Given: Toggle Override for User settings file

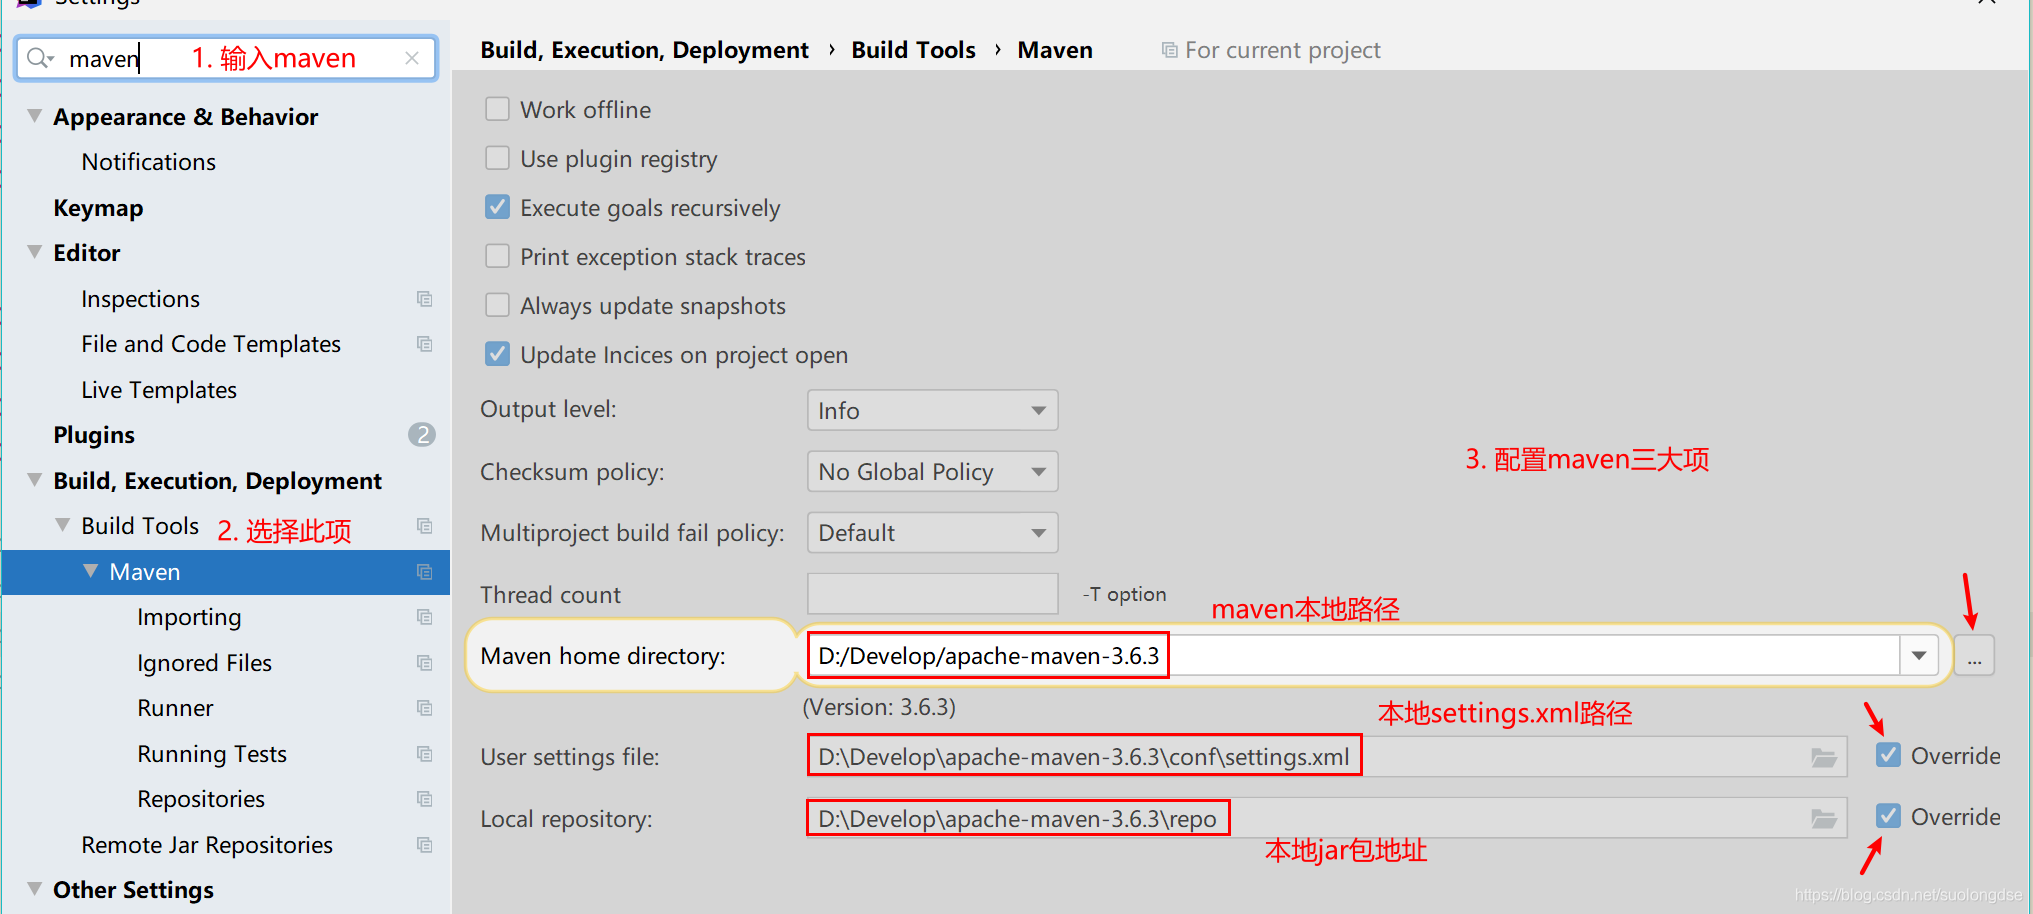Looking at the screenshot, I should pos(1888,755).
